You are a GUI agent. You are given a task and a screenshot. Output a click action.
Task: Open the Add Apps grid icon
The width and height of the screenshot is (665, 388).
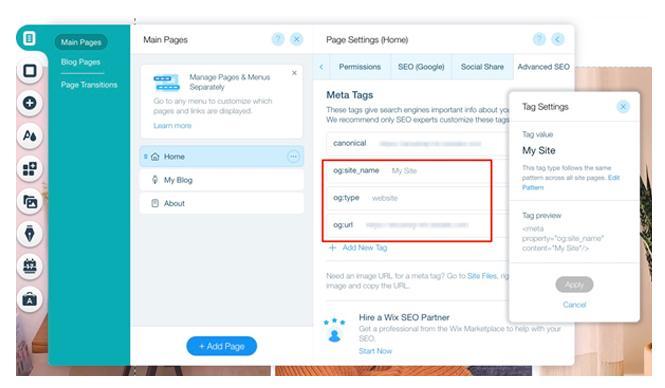pos(30,169)
